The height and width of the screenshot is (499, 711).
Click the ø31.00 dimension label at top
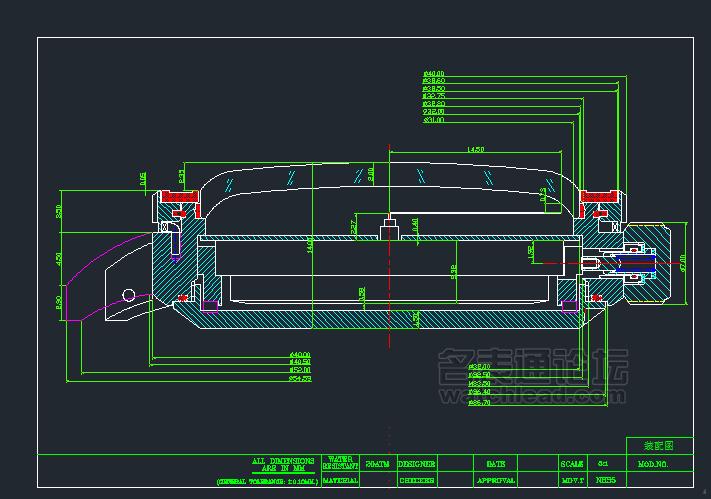pyautogui.click(x=434, y=119)
